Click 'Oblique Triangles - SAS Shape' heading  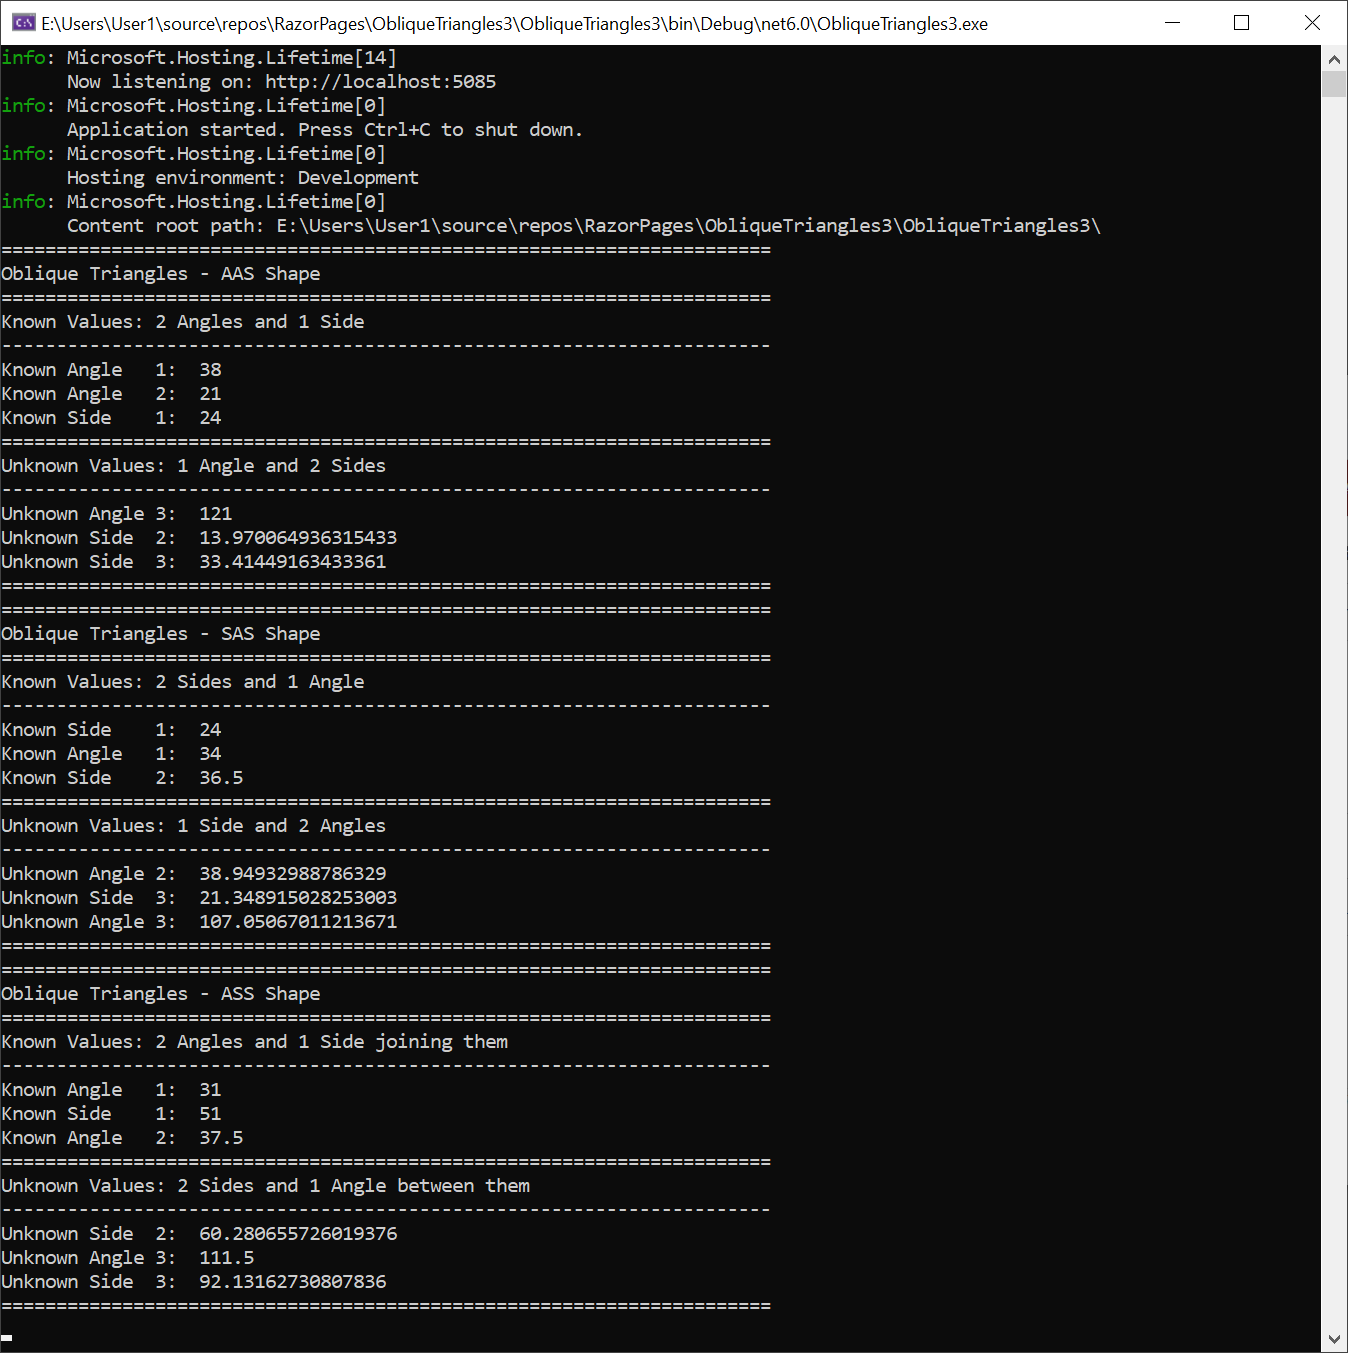(161, 634)
